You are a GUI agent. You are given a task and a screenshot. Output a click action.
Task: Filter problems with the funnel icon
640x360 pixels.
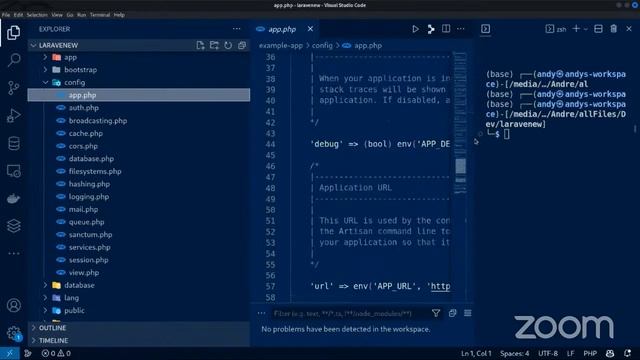[436, 313]
